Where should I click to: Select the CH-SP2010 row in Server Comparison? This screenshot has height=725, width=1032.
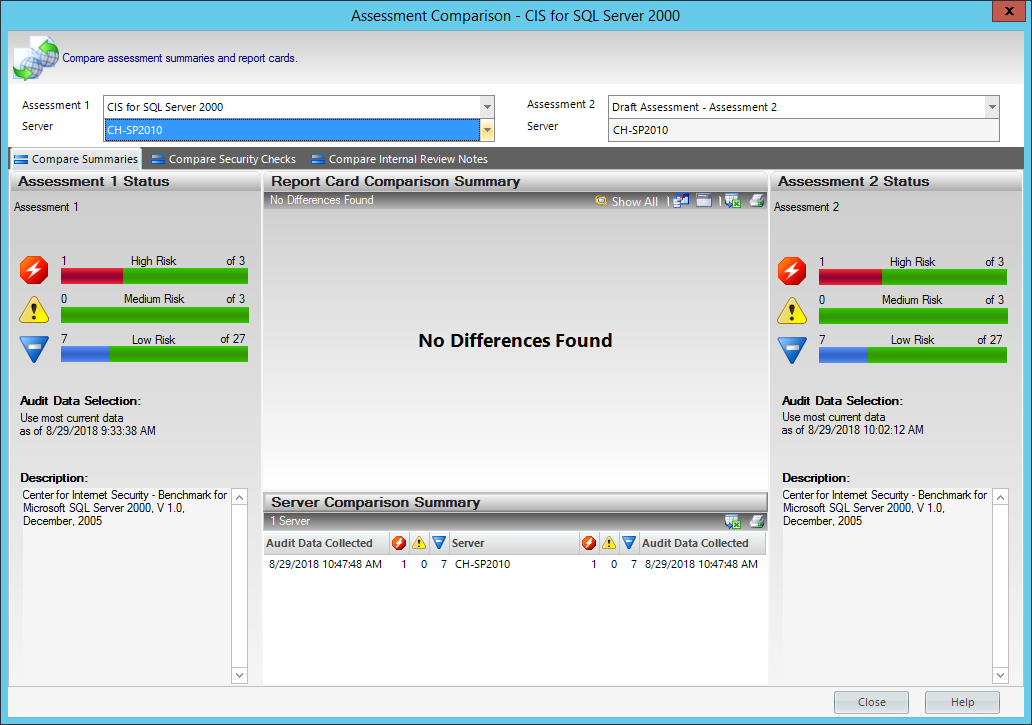[x=514, y=564]
